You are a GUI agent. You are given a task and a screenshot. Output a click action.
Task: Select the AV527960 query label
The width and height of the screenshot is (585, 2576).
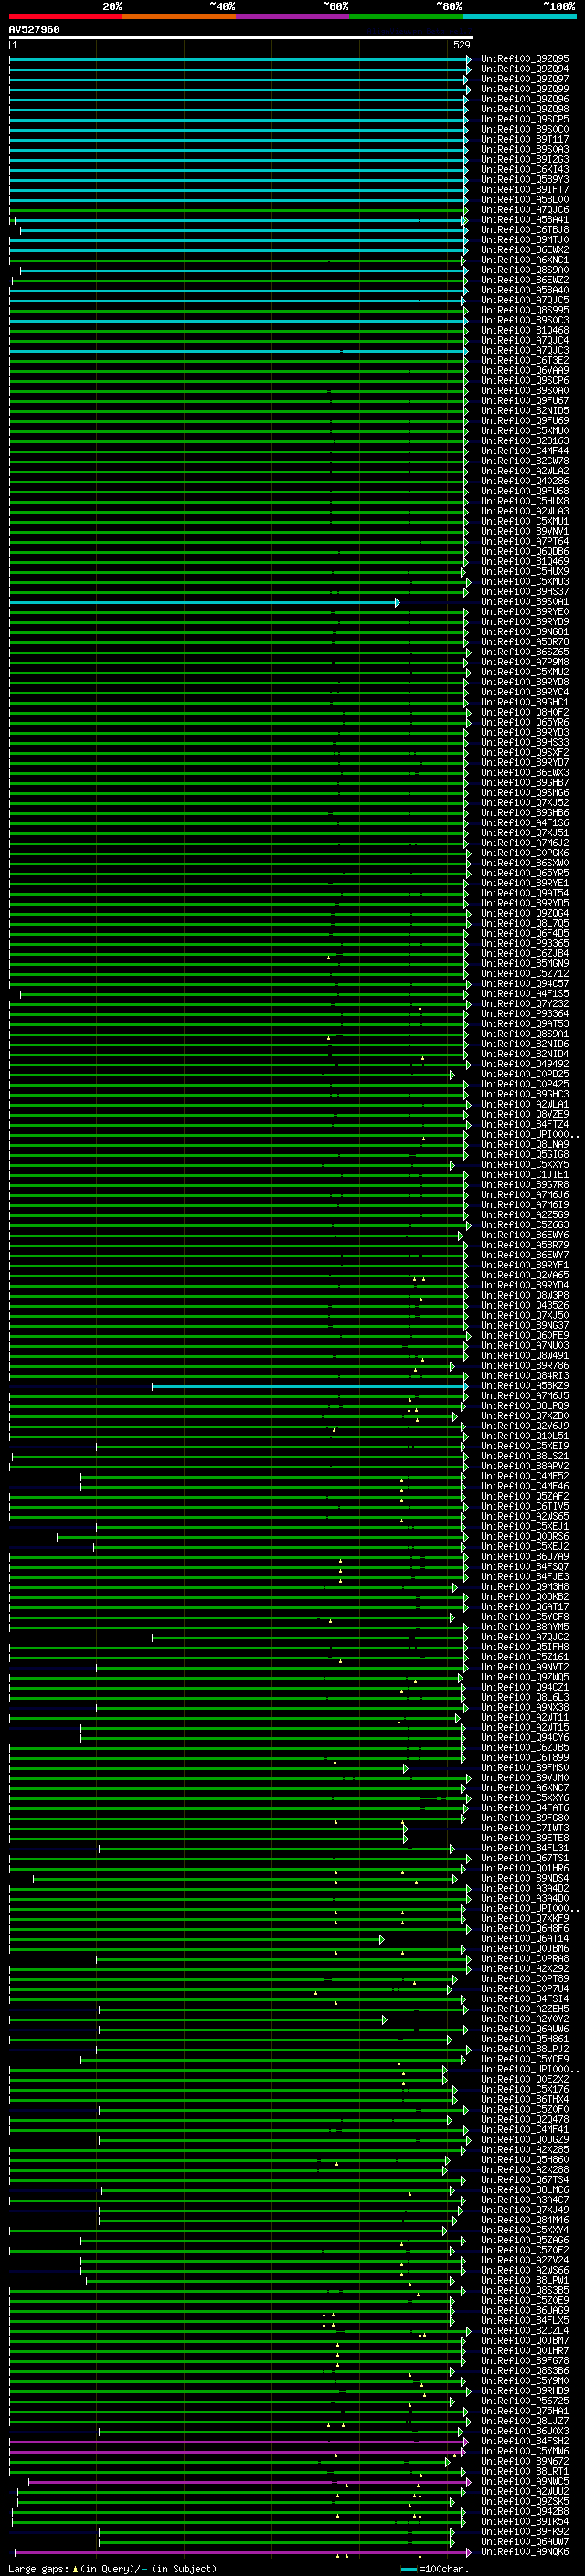34,30
